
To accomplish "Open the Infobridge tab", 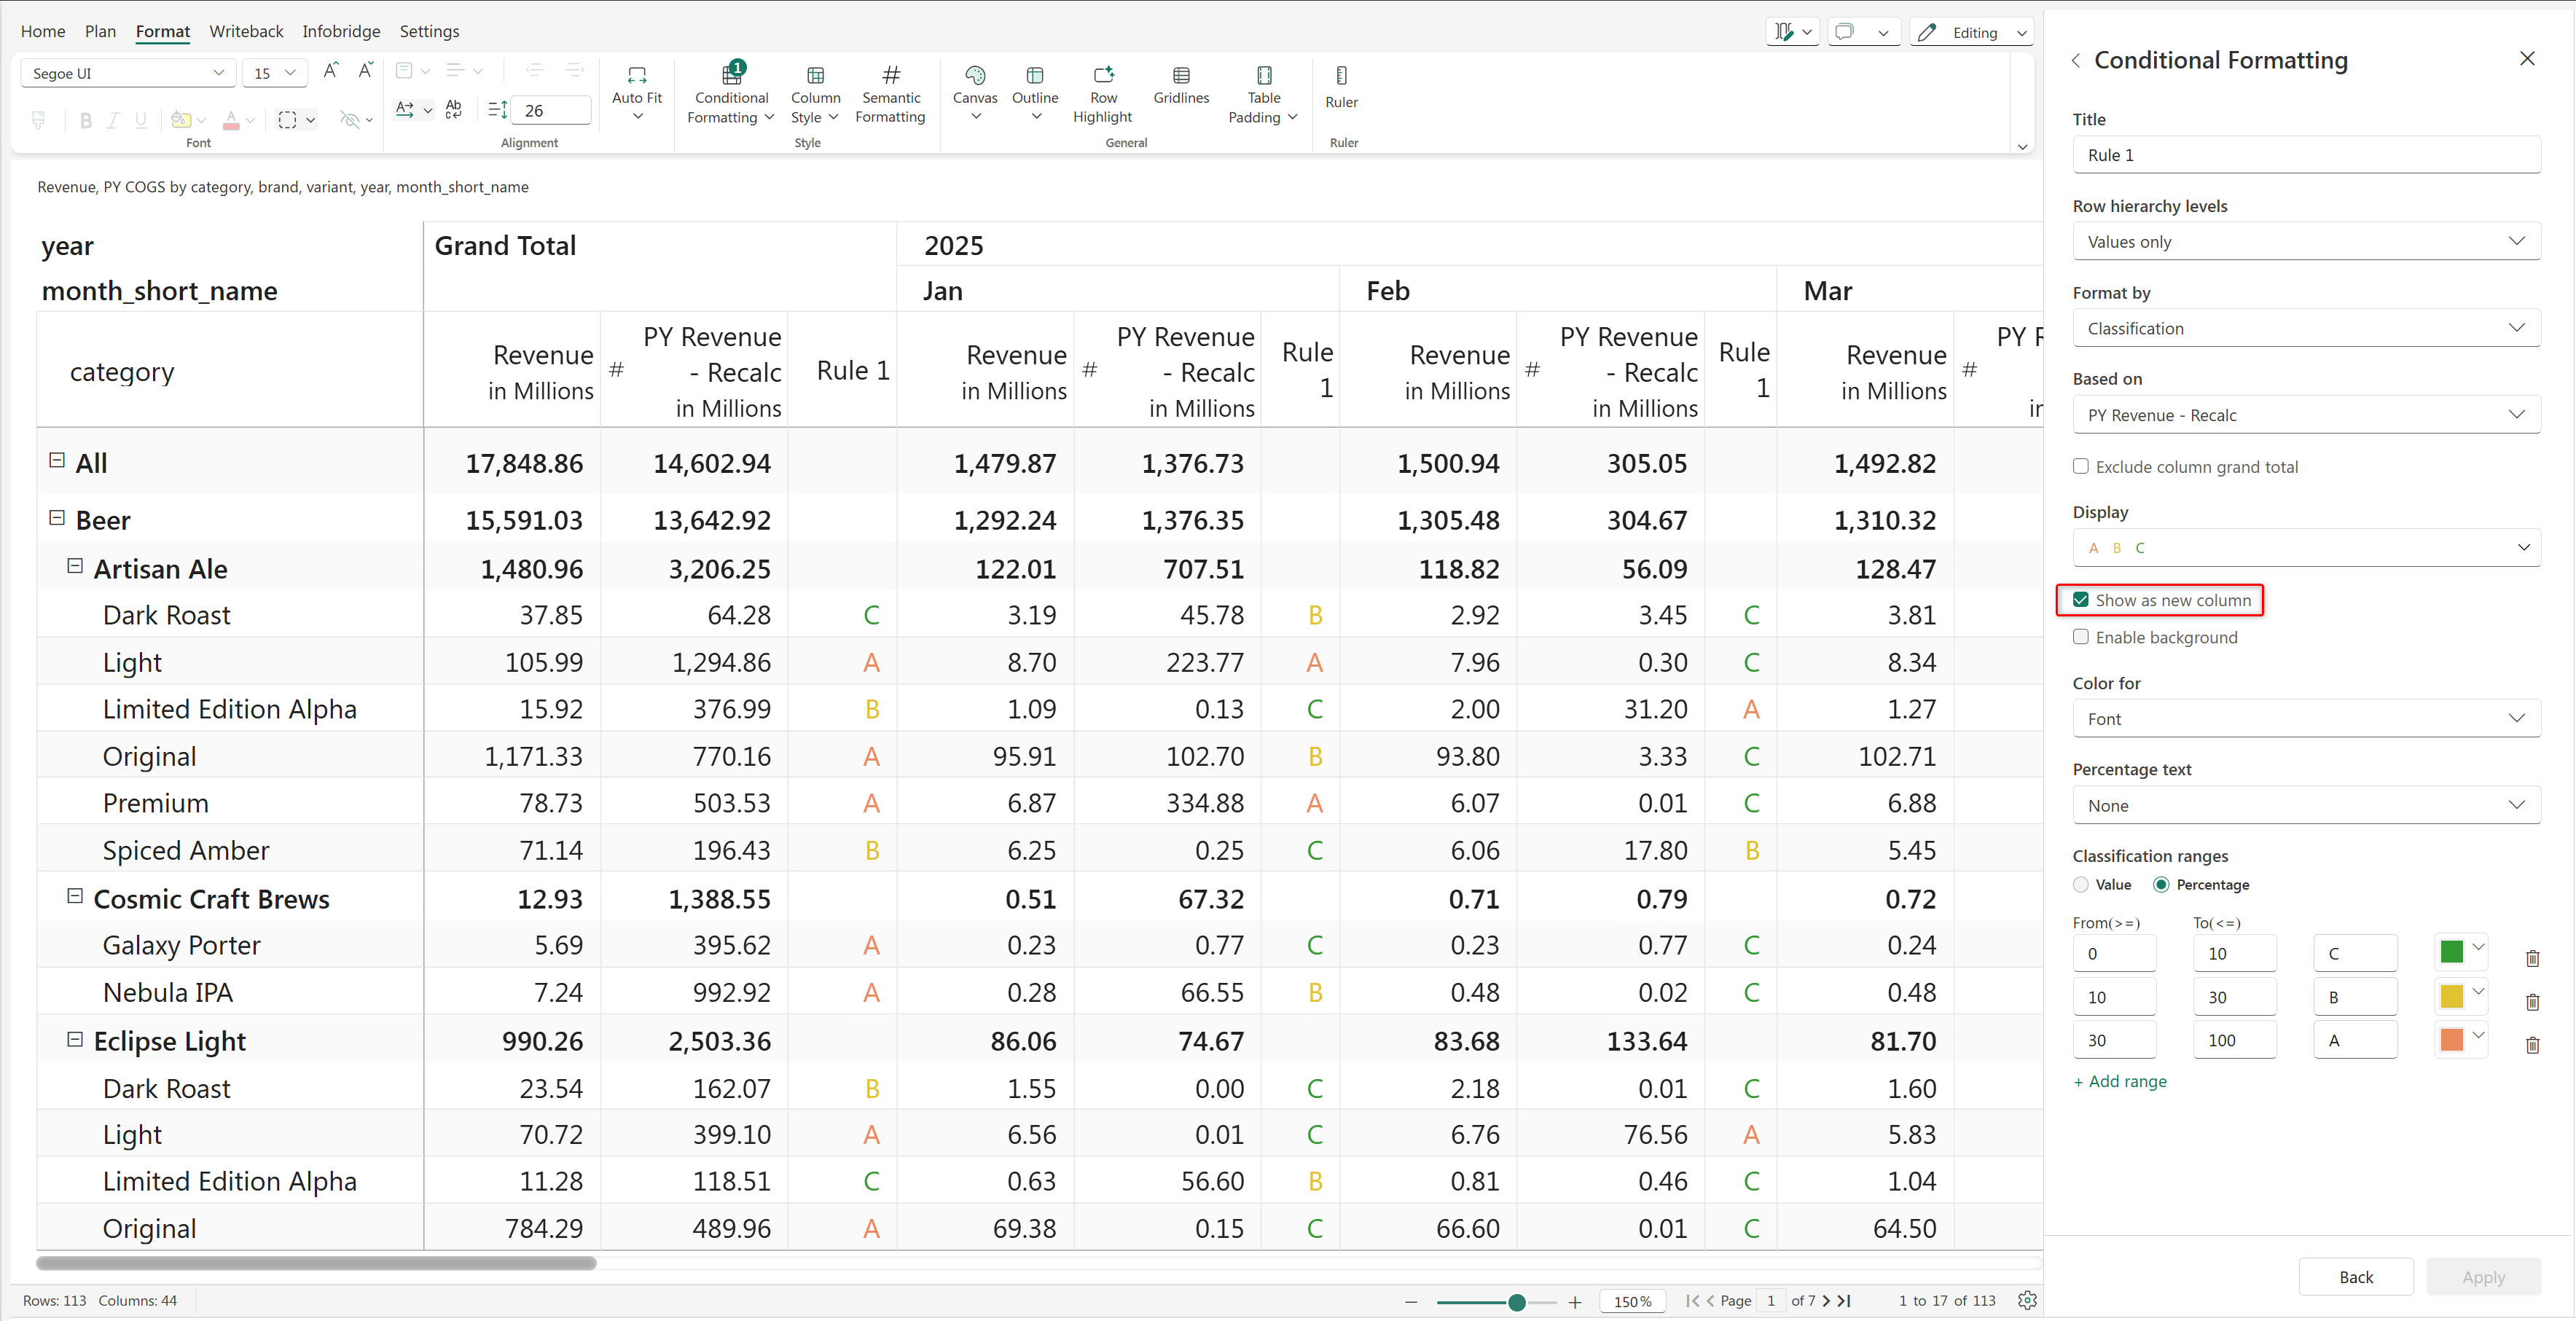I will click(x=341, y=31).
